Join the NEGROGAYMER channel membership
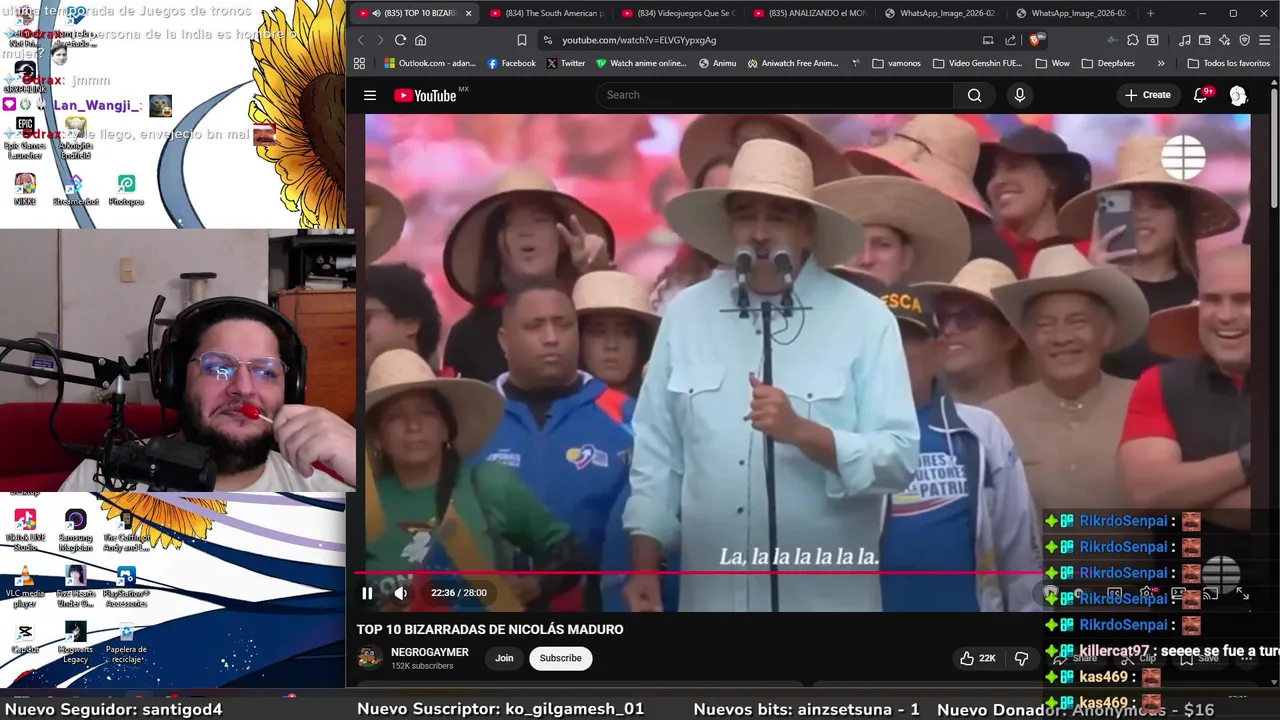 point(504,658)
